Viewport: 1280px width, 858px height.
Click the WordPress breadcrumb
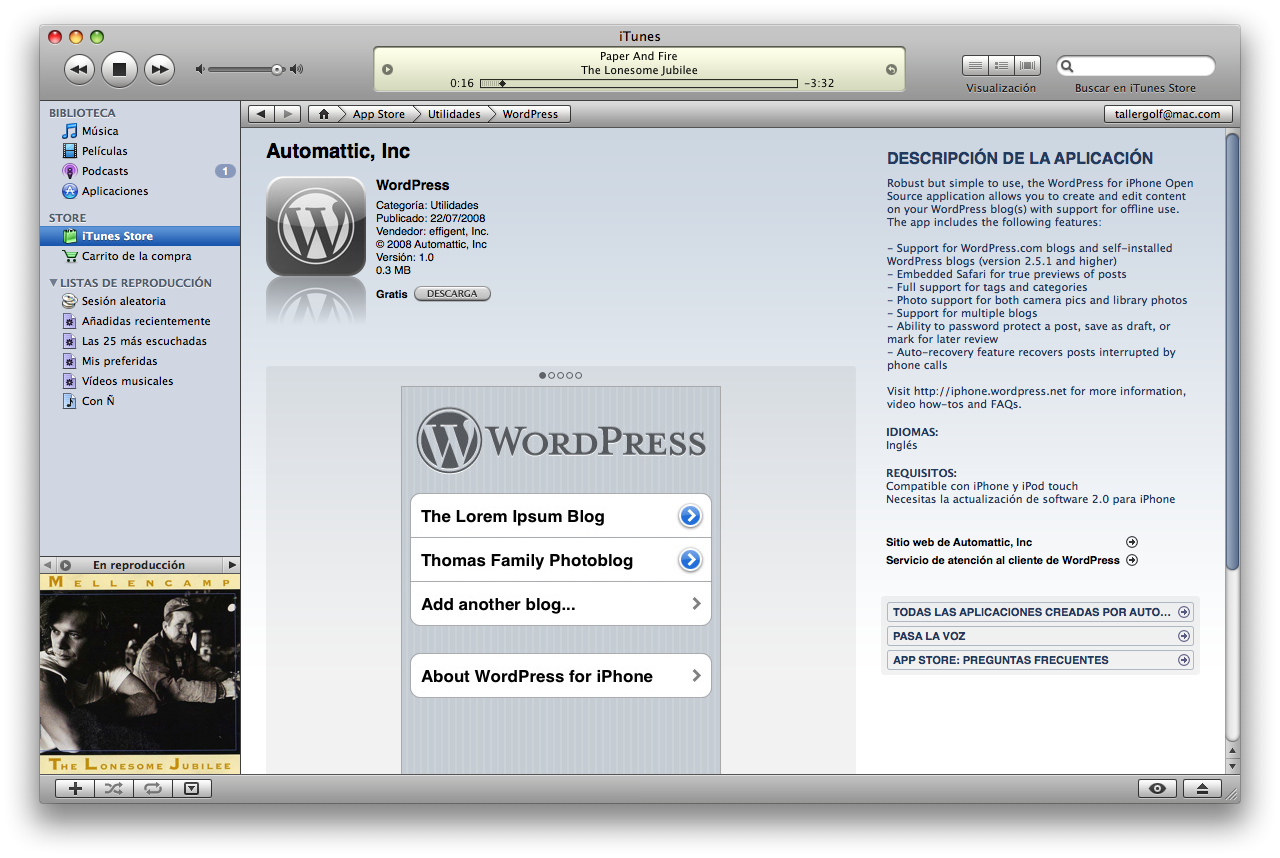(x=530, y=114)
